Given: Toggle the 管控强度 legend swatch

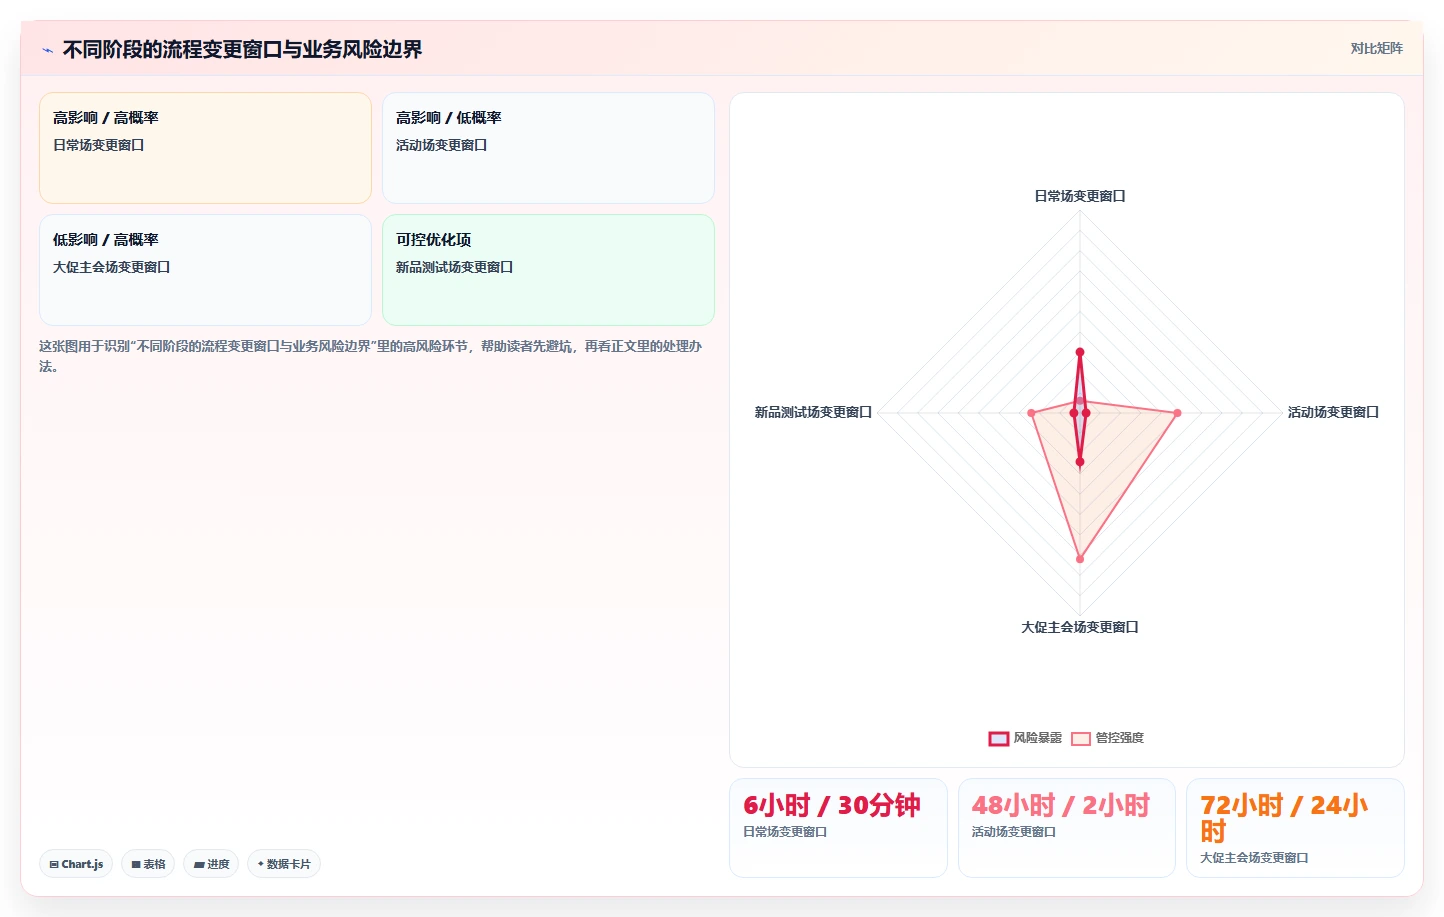Looking at the screenshot, I should [x=1080, y=738].
